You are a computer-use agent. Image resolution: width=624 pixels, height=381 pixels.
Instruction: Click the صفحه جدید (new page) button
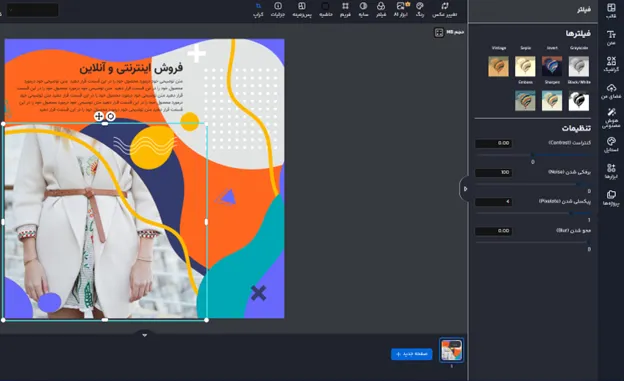411,354
